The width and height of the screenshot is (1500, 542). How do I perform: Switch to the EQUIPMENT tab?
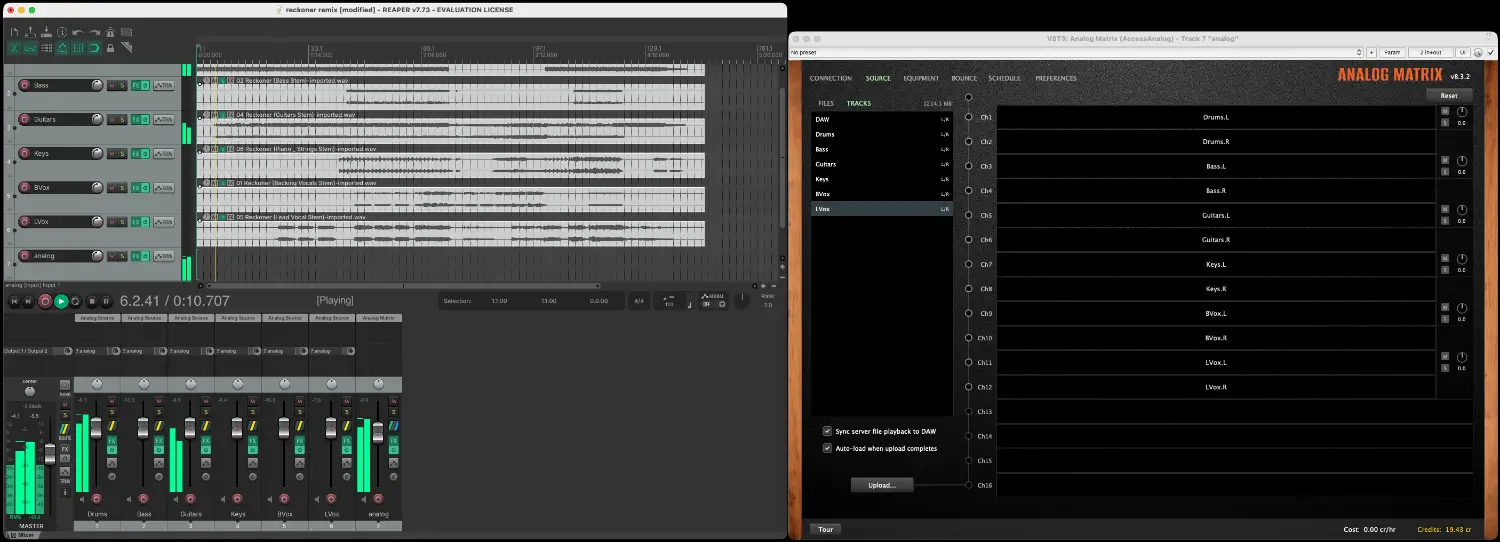(x=921, y=78)
